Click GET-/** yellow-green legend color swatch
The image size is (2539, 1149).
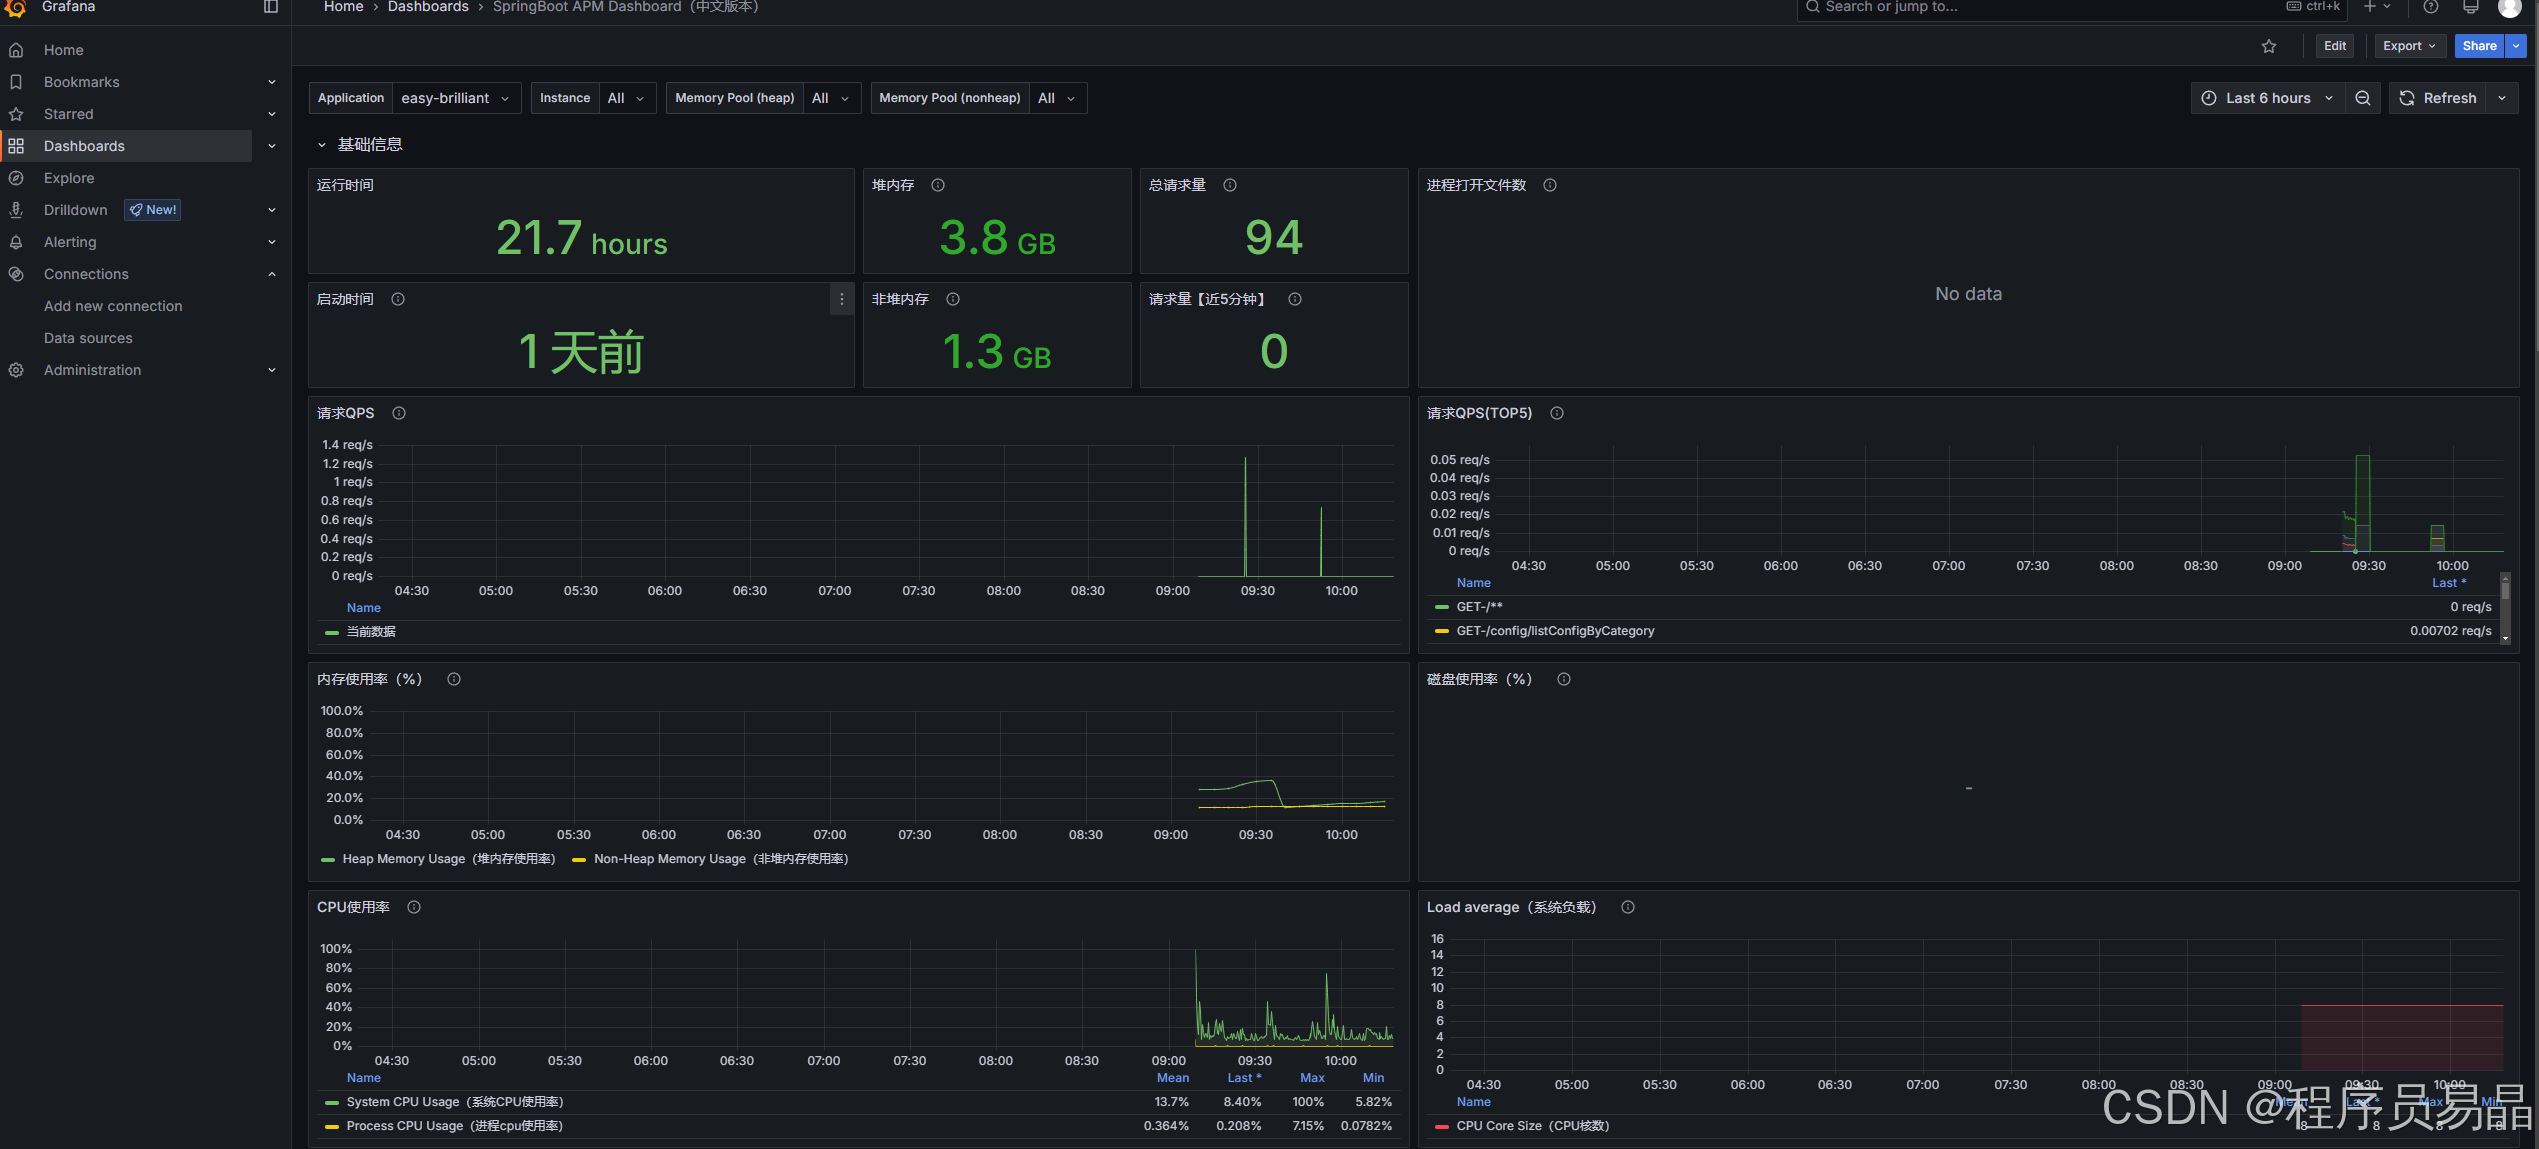1441,607
